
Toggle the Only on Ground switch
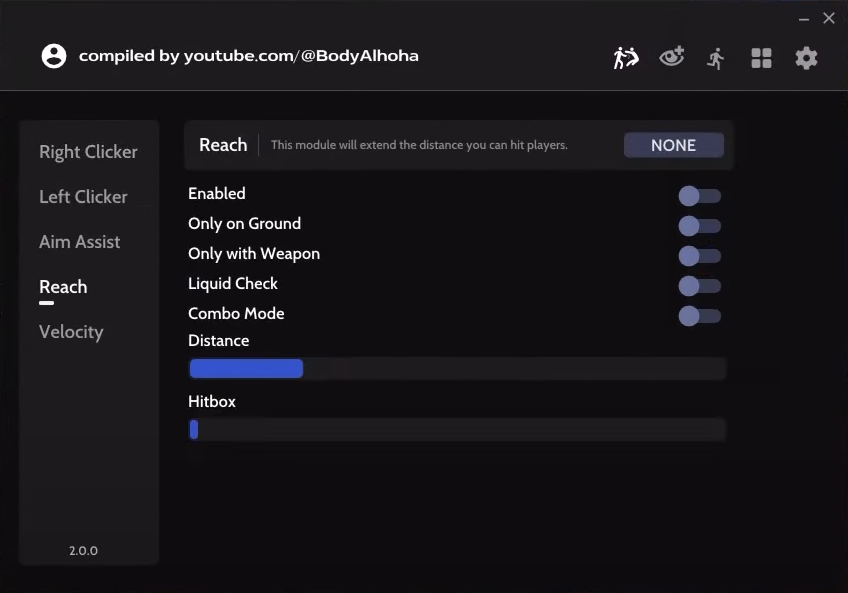(700, 226)
